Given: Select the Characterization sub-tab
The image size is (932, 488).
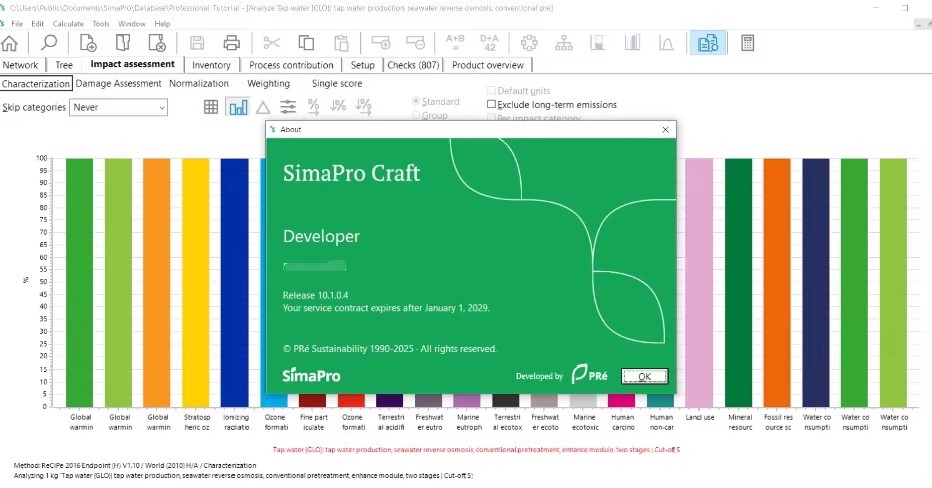Looking at the screenshot, I should 36,83.
